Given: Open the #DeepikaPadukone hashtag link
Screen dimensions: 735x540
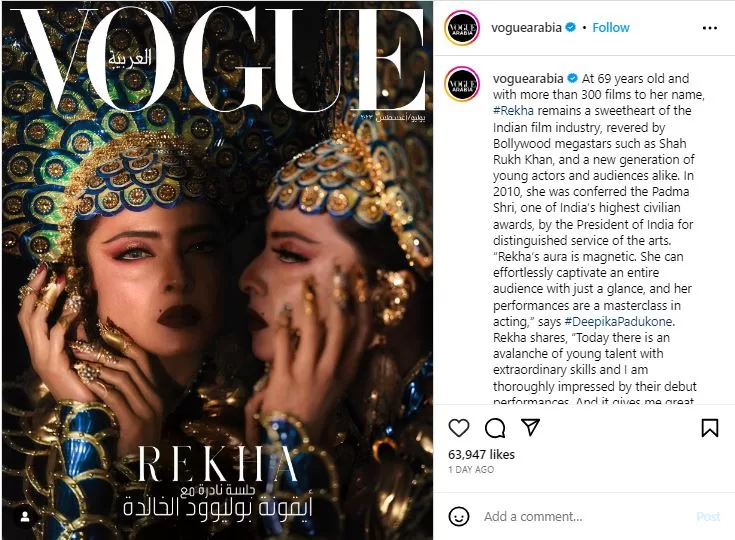Looking at the screenshot, I should point(619,322).
